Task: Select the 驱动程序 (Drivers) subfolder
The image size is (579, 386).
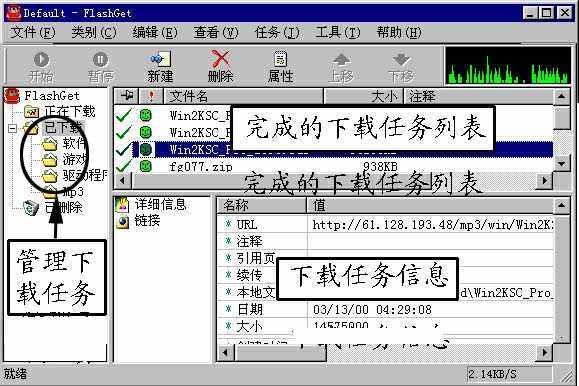Action: tap(85, 176)
